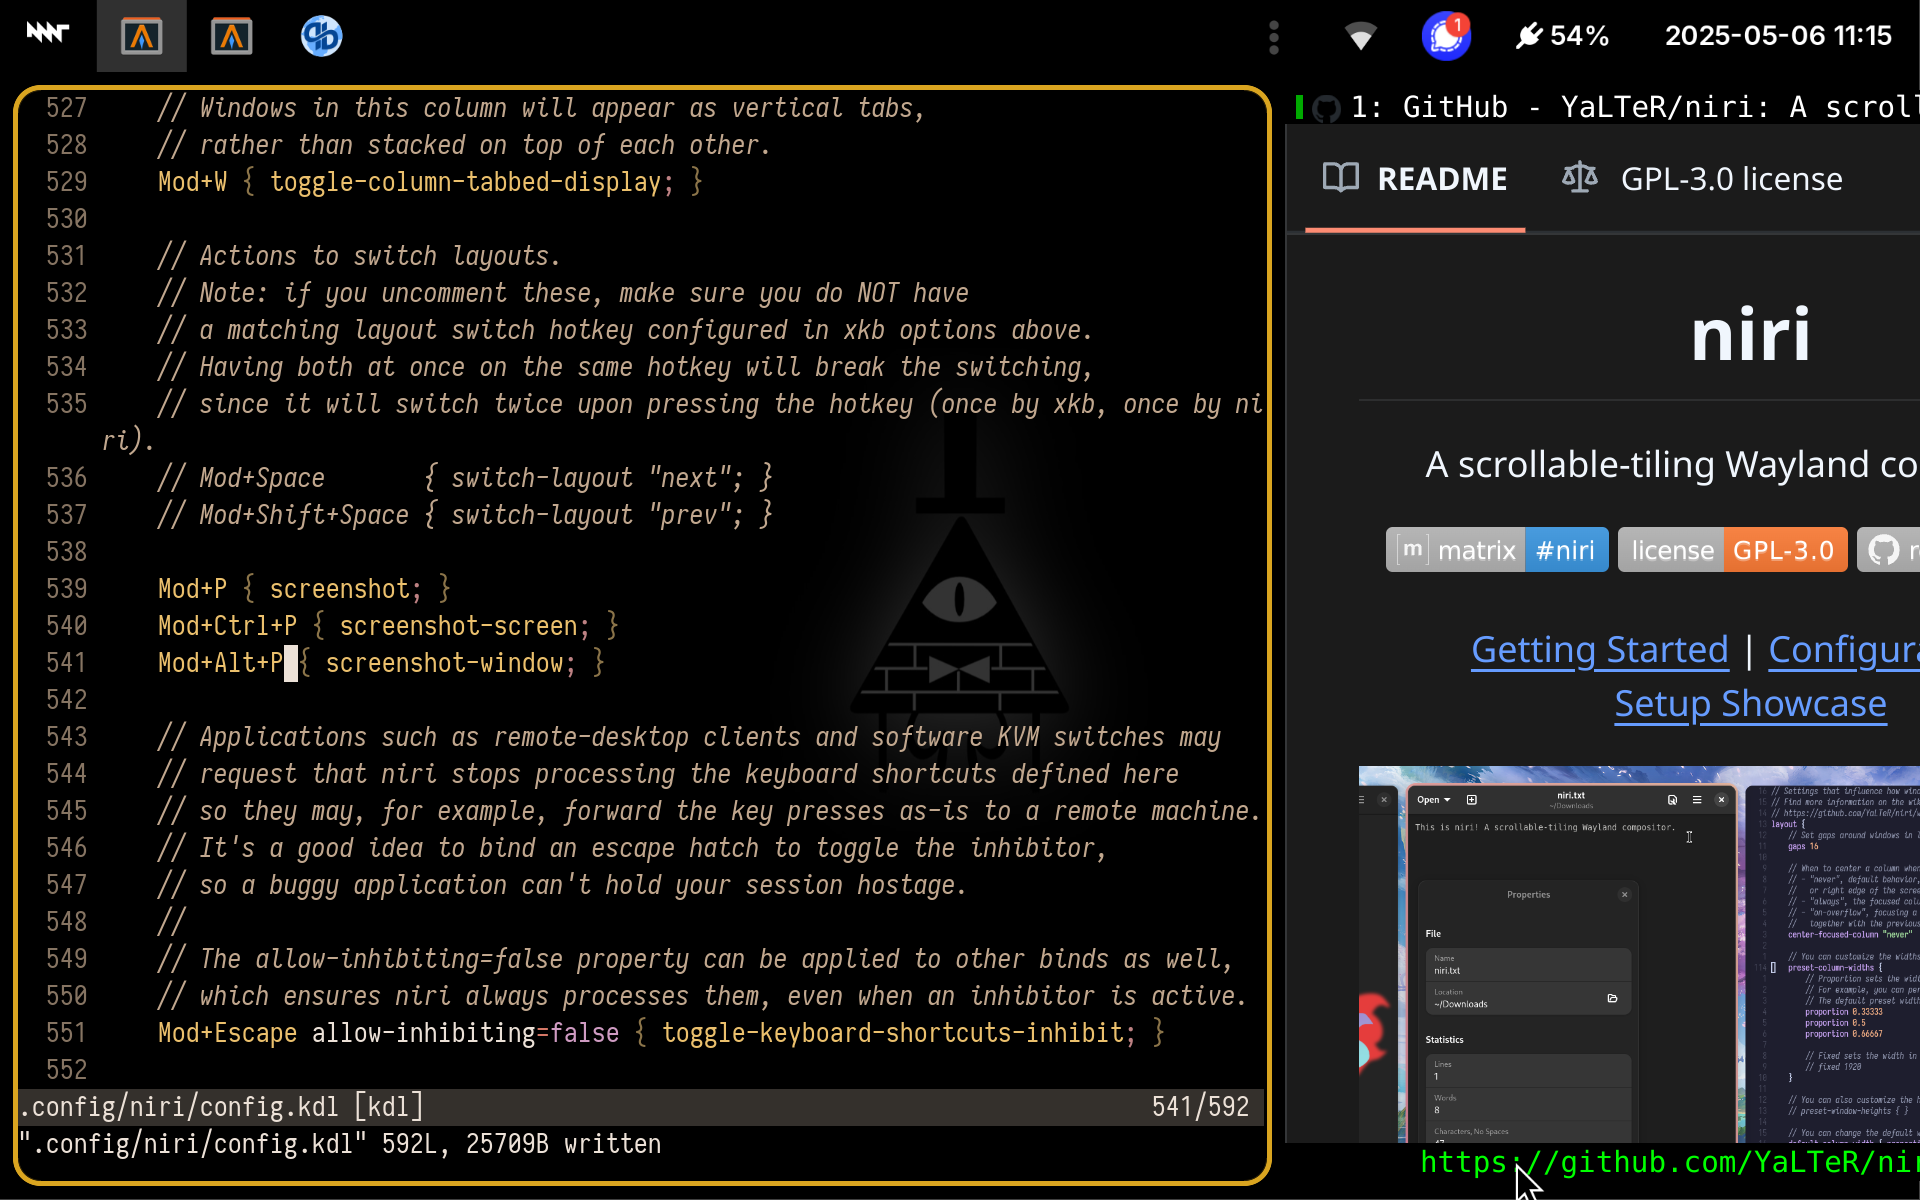Check the battery 54% indicator
This screenshot has height=1200, width=1920.
[x=1562, y=36]
